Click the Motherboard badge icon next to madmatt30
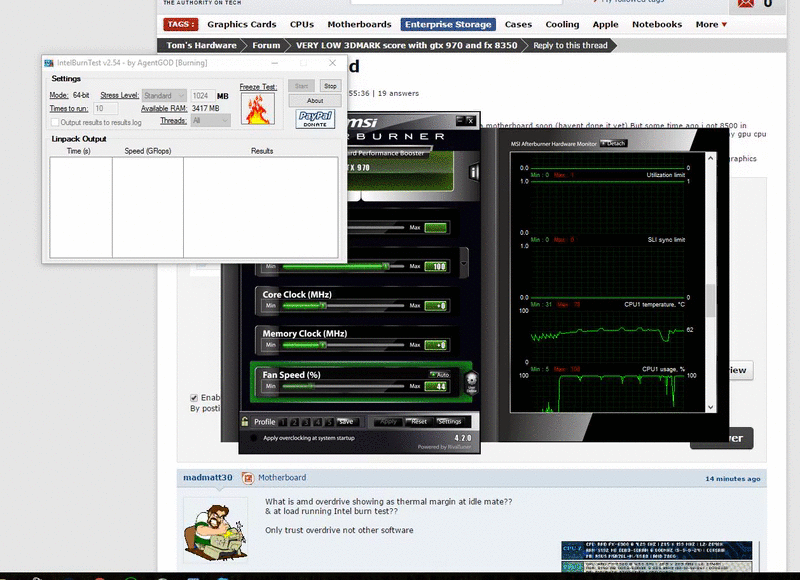This screenshot has height=580, width=800. (248, 478)
